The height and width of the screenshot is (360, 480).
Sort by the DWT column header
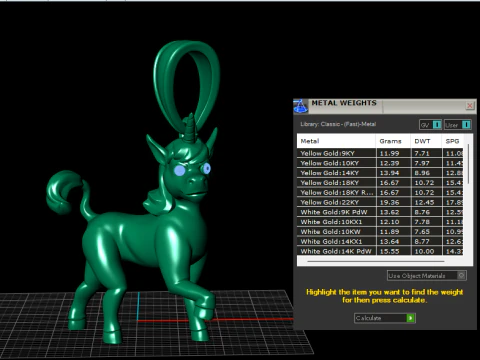pyautogui.click(x=426, y=141)
